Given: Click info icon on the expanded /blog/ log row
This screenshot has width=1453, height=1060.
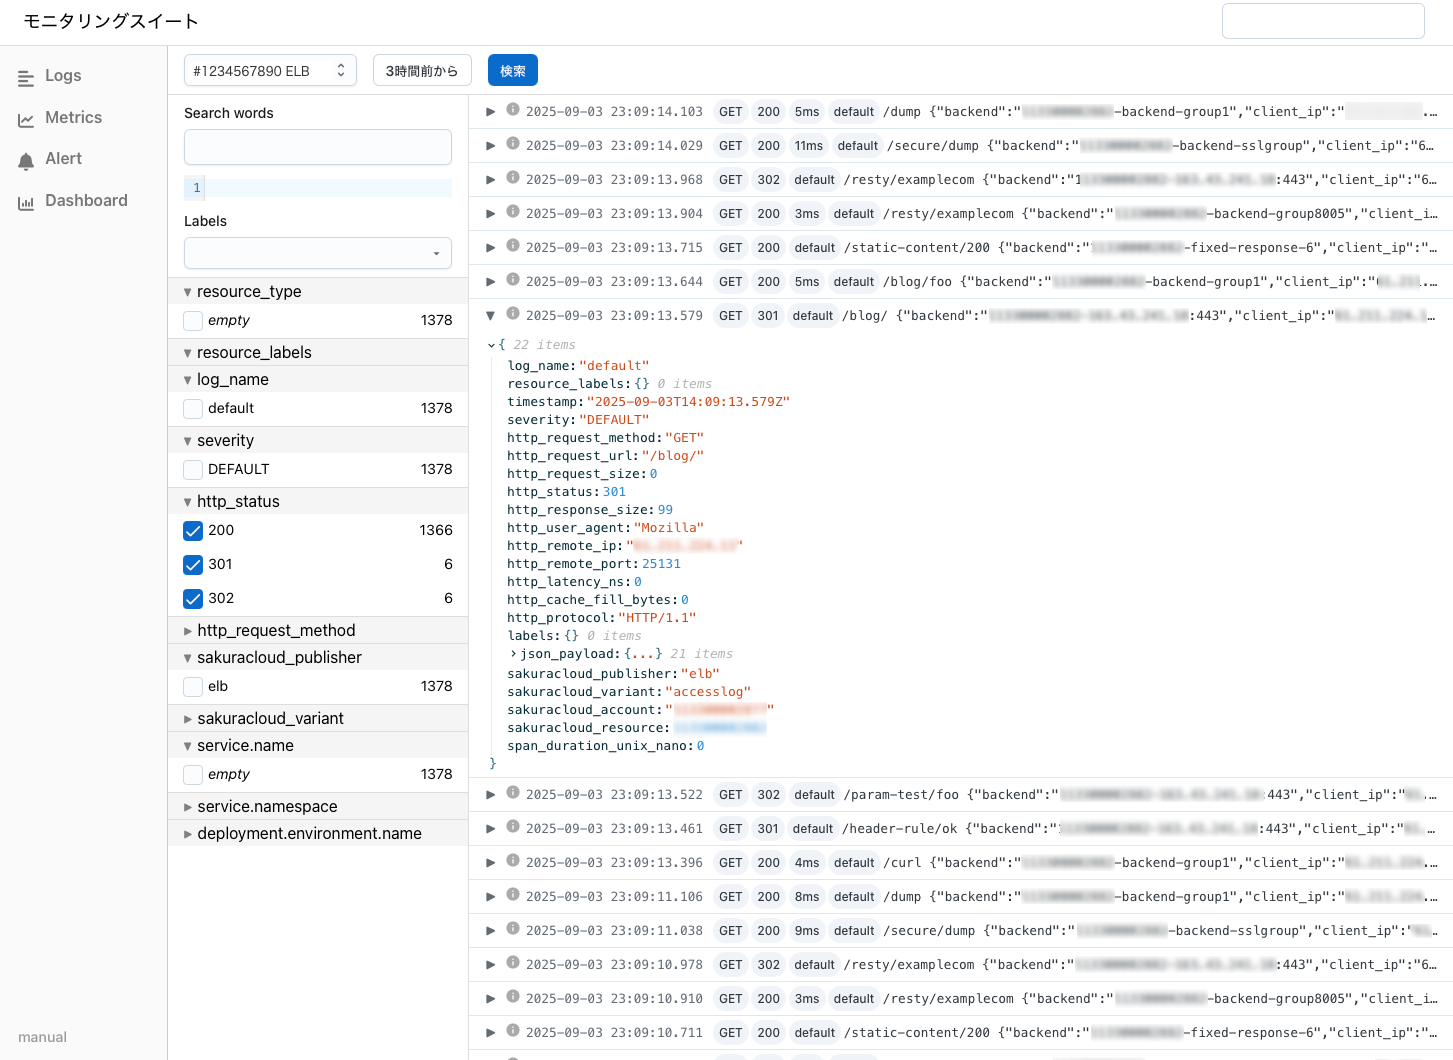Looking at the screenshot, I should pos(513,314).
